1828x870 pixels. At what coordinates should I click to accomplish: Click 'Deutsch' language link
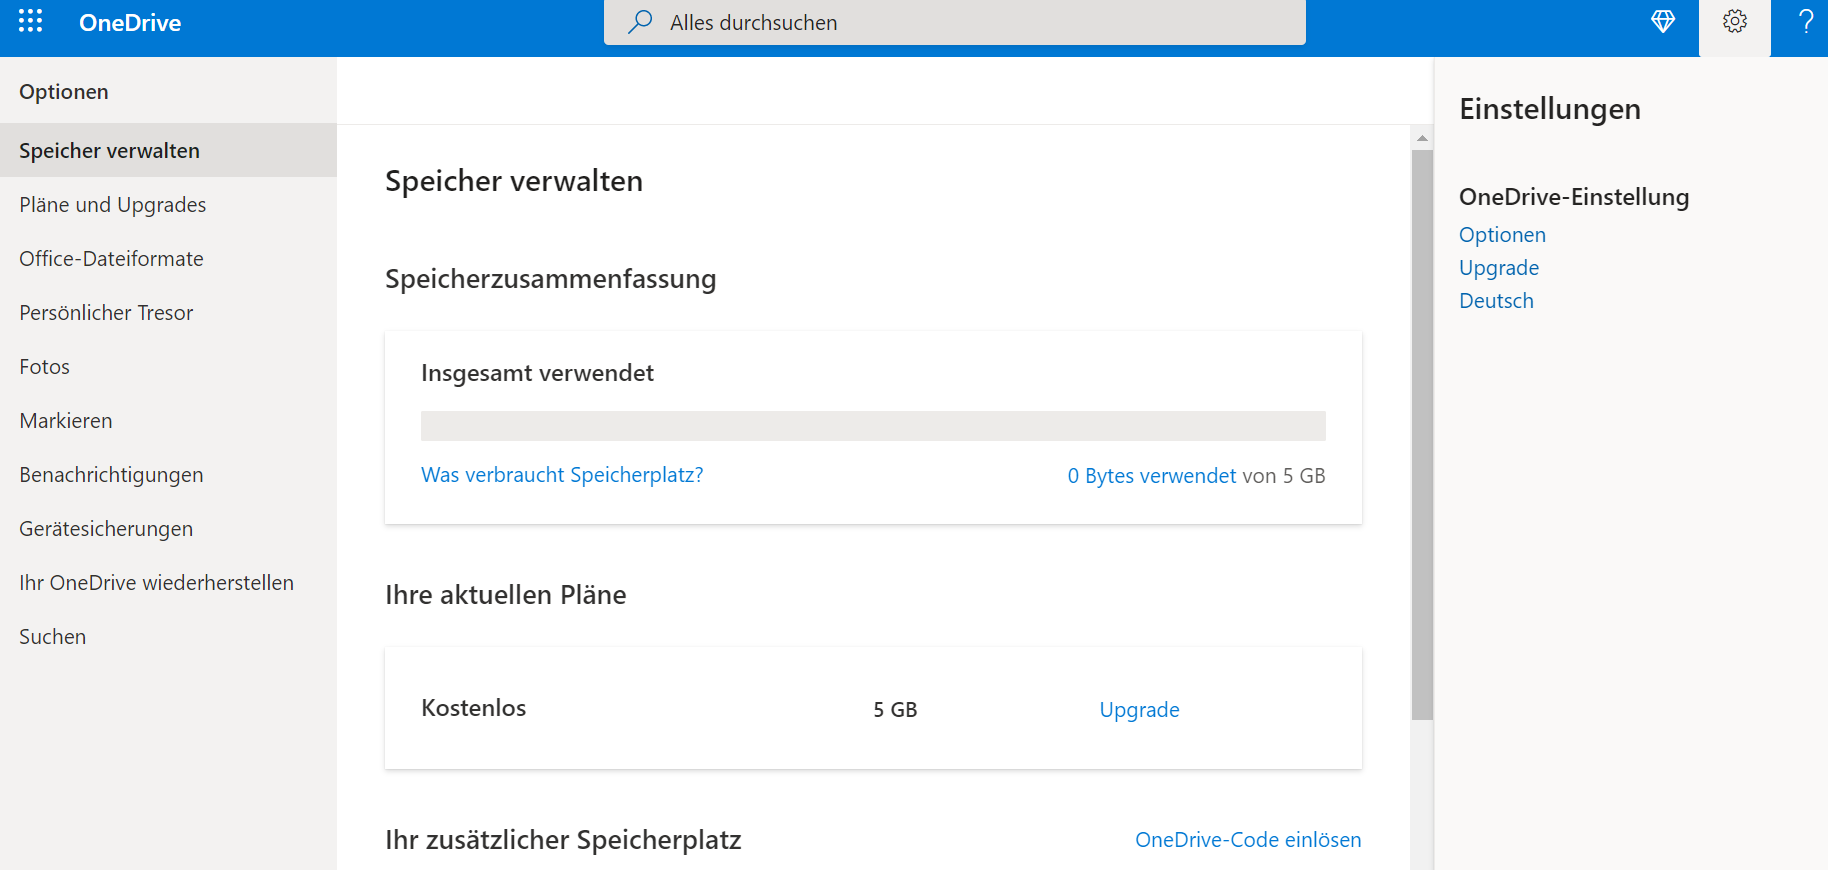(1496, 301)
